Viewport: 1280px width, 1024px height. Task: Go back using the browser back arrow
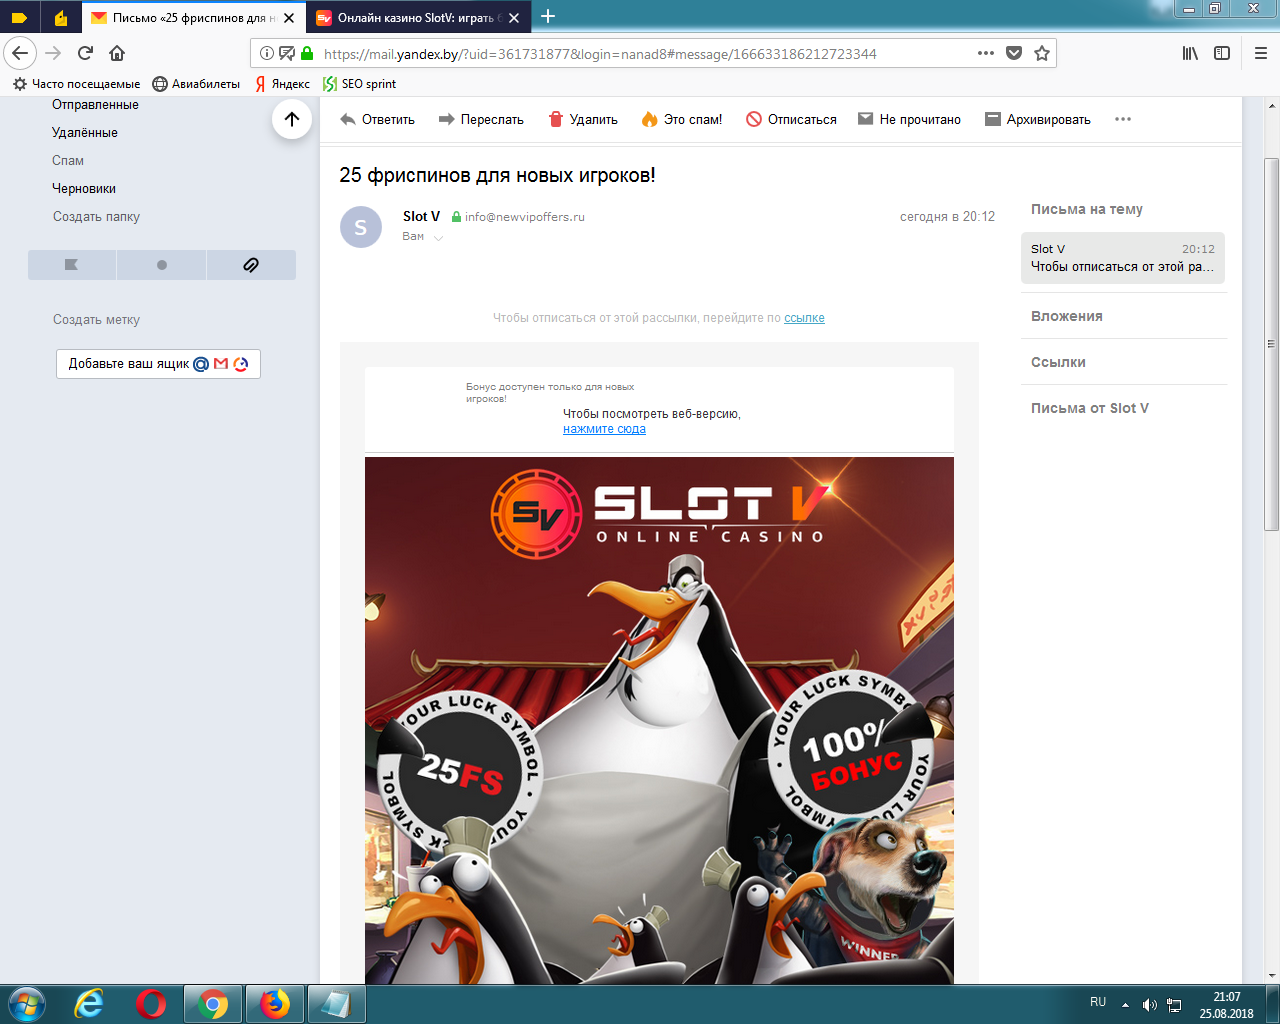[x=20, y=53]
